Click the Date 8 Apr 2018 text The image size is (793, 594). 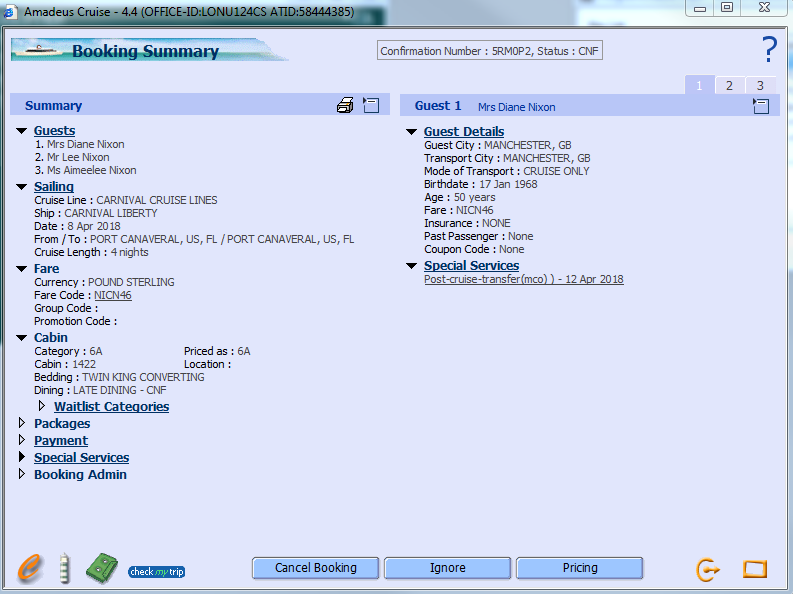tap(77, 226)
